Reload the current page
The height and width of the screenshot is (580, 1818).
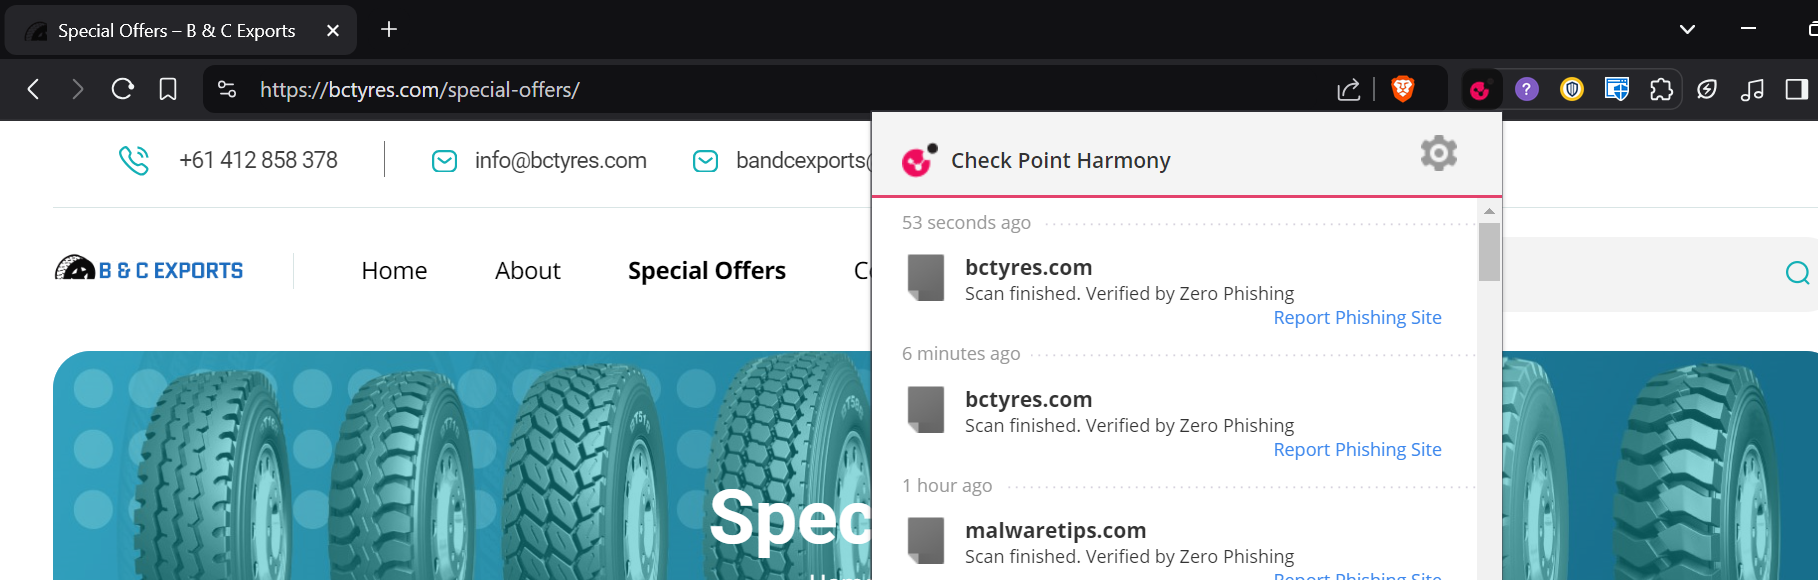click(123, 90)
